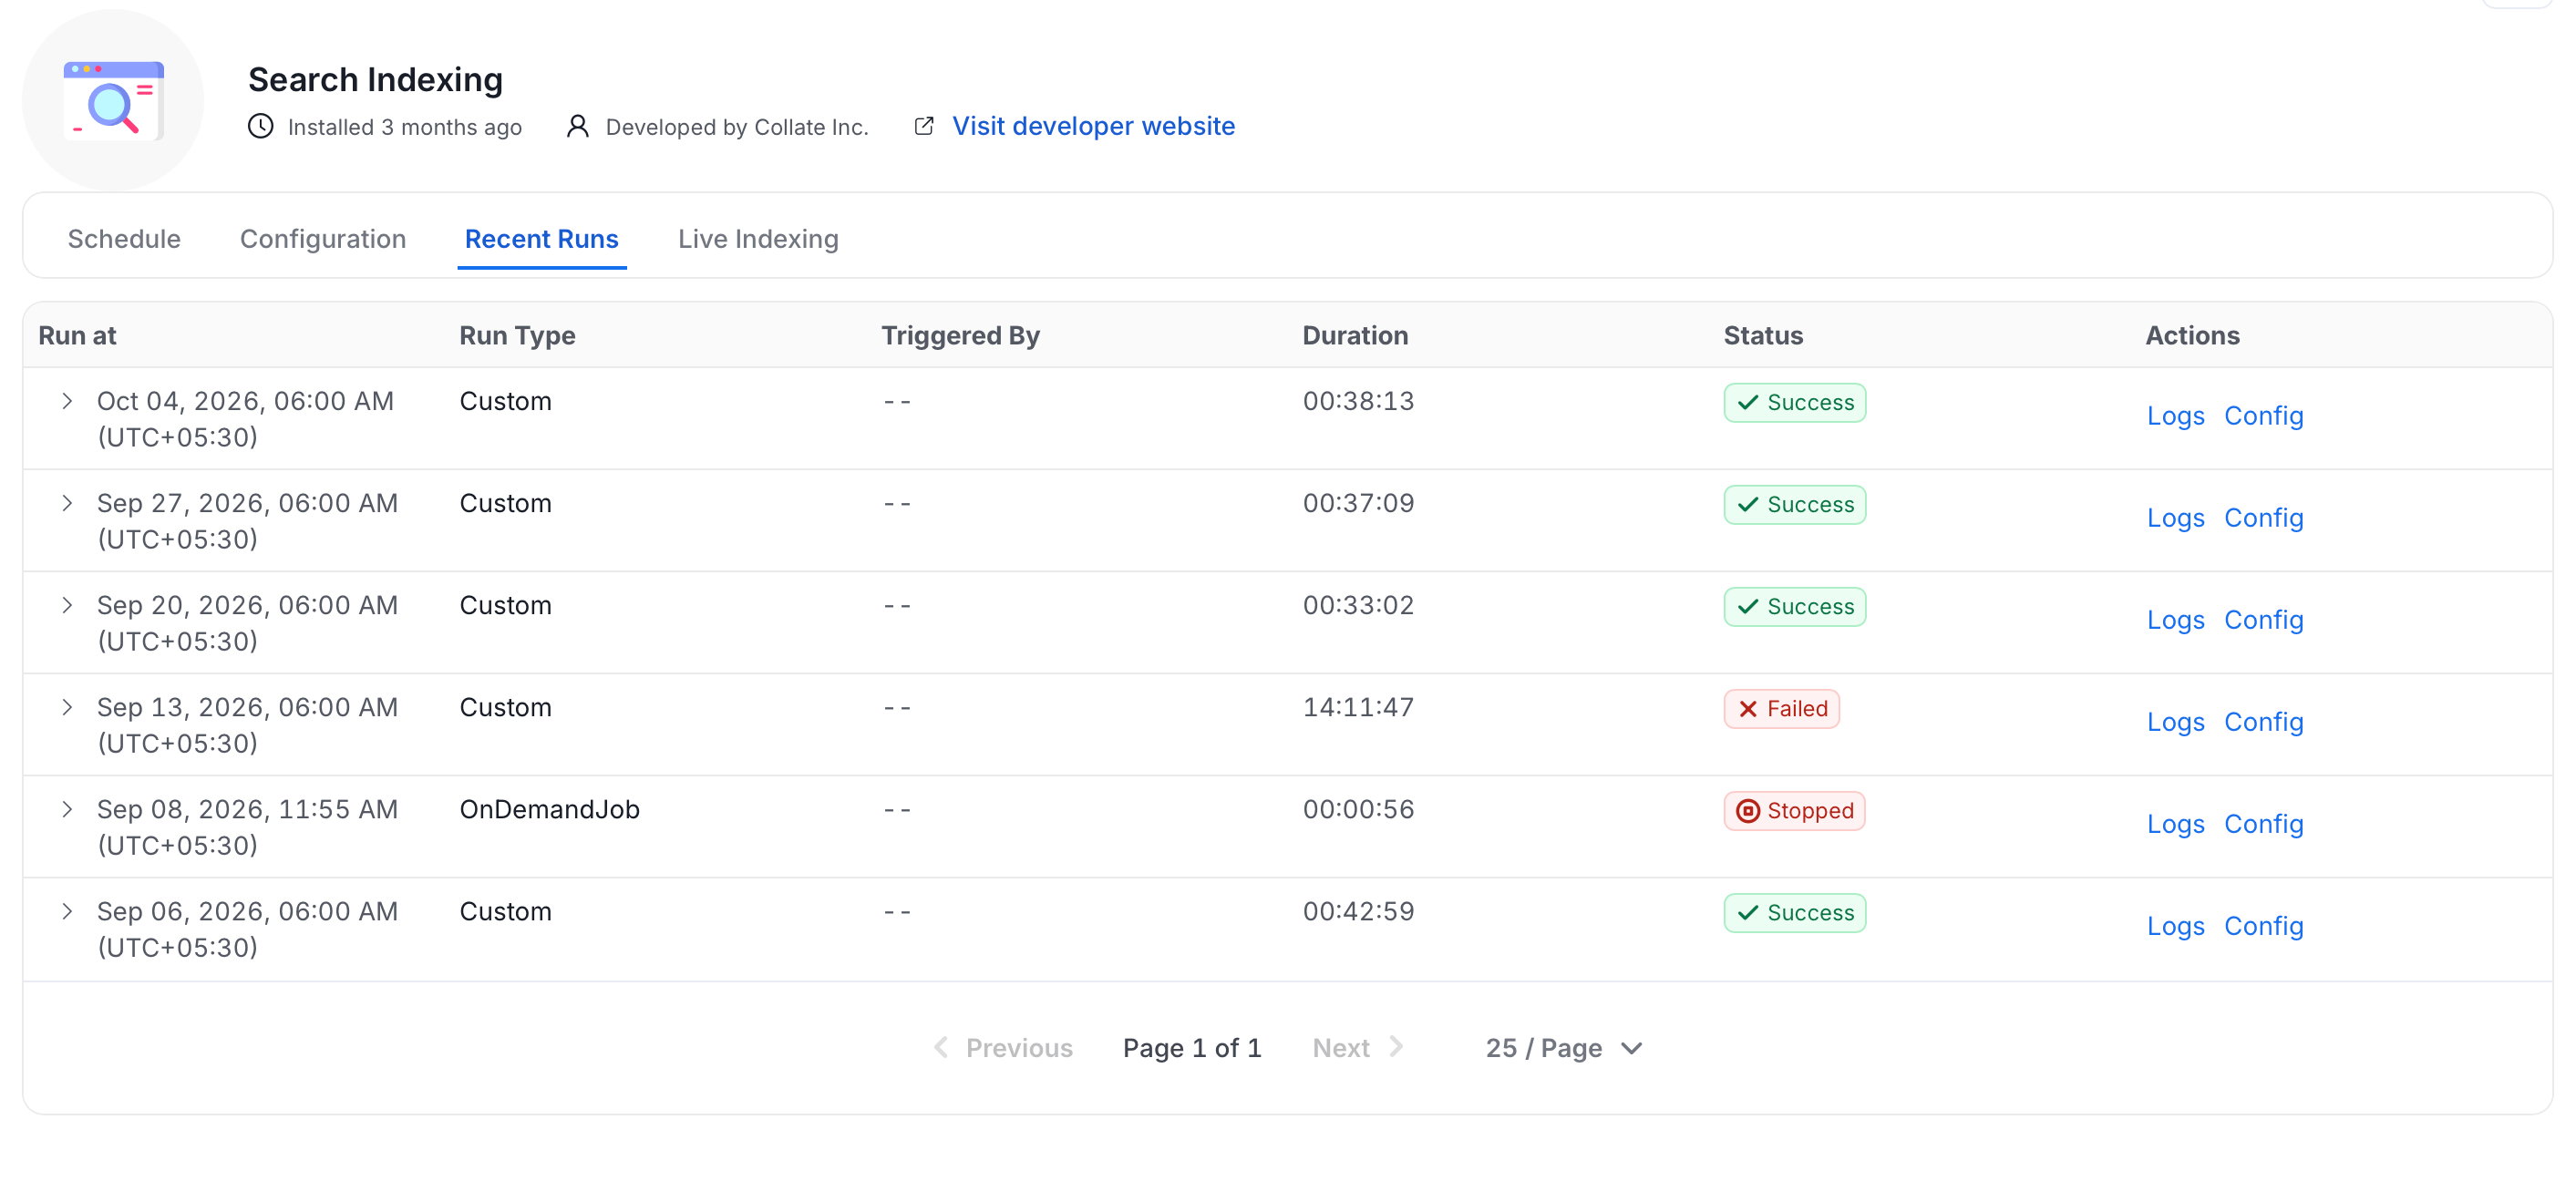
Task: Click the clock icon next to Installed
Action: coord(260,126)
